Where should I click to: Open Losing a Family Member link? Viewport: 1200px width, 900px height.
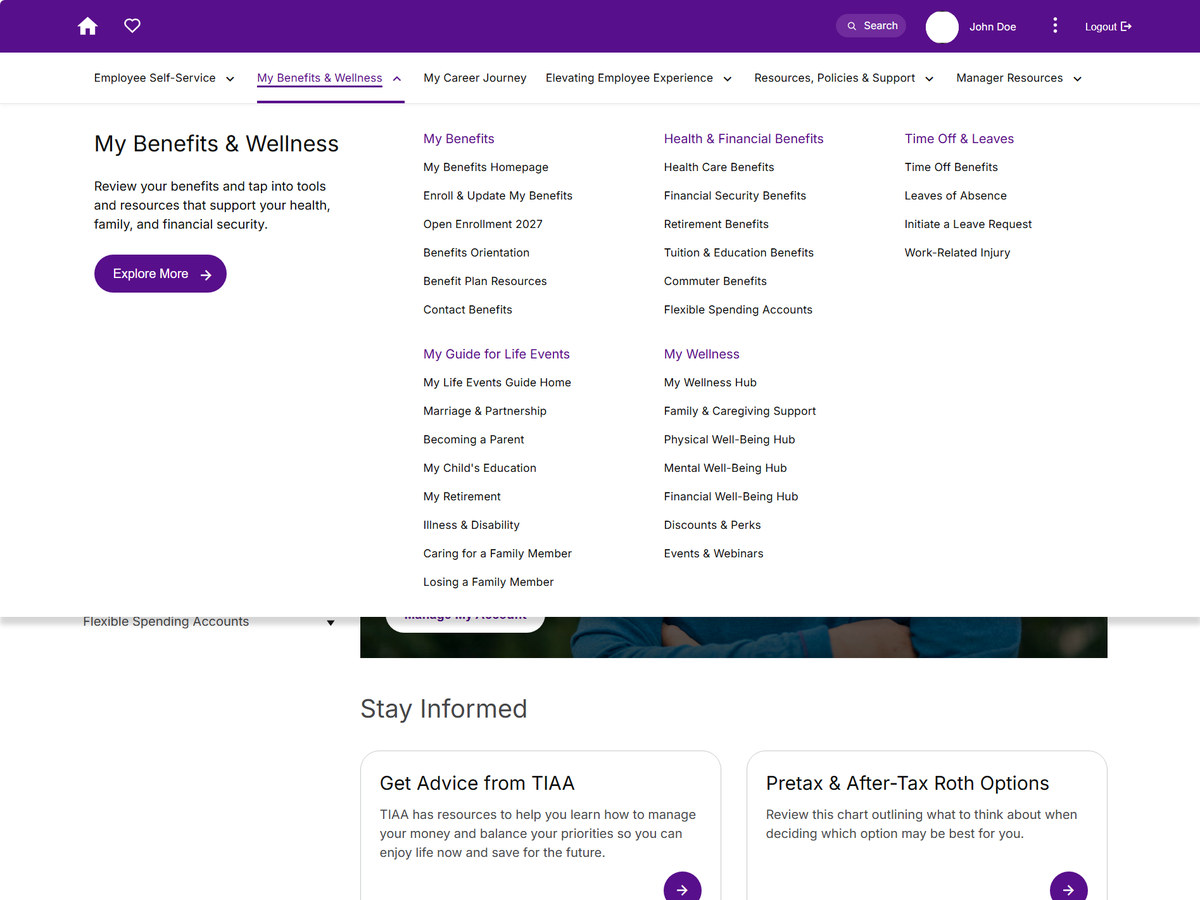click(488, 582)
